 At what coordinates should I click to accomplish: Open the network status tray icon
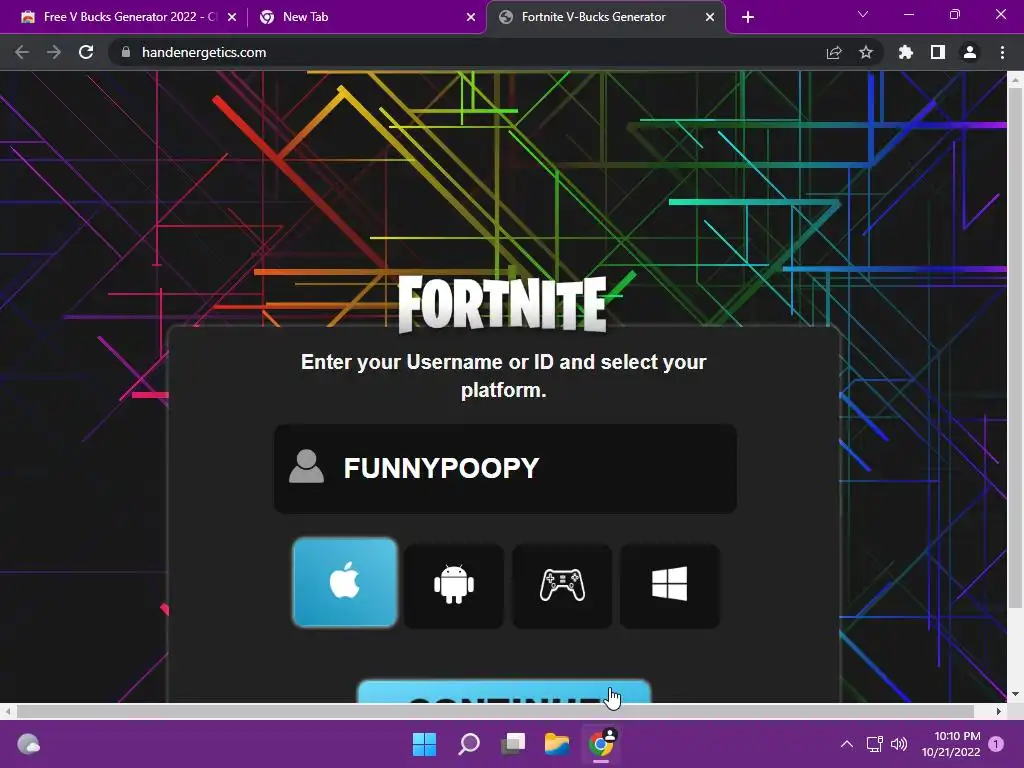pyautogui.click(x=874, y=744)
